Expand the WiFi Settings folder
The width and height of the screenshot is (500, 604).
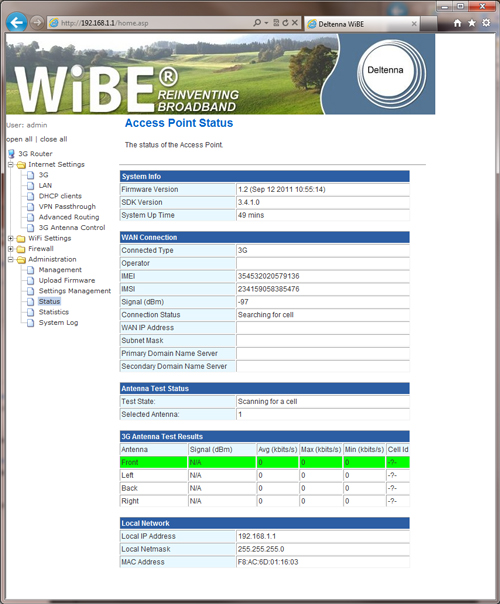click(11, 238)
